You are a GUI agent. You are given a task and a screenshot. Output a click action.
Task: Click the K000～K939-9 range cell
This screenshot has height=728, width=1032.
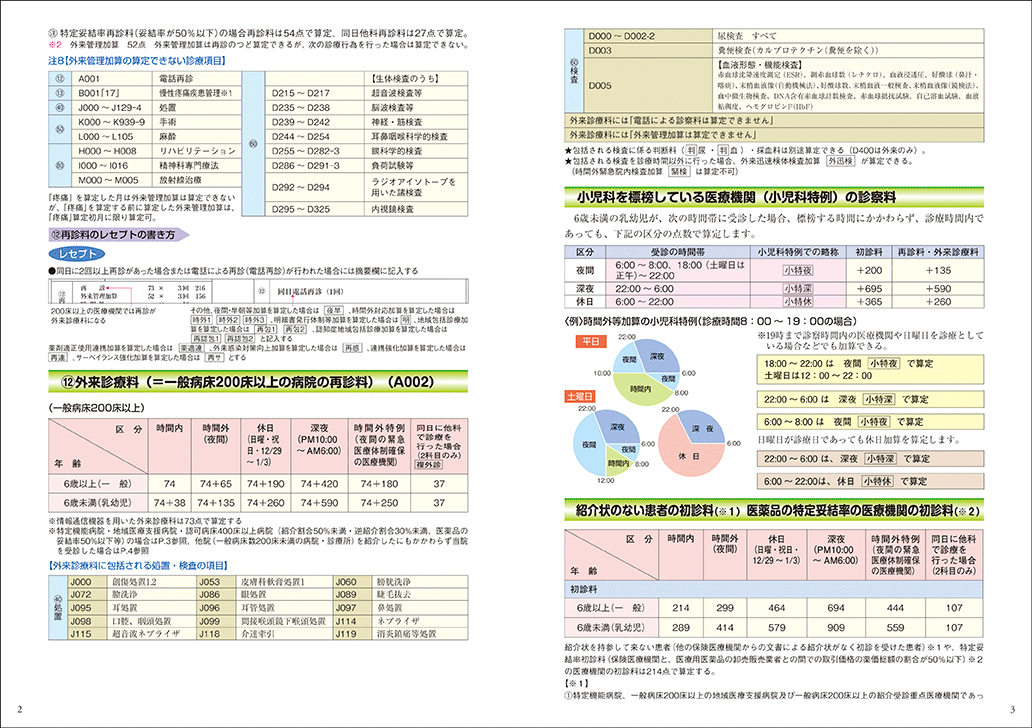[112, 122]
